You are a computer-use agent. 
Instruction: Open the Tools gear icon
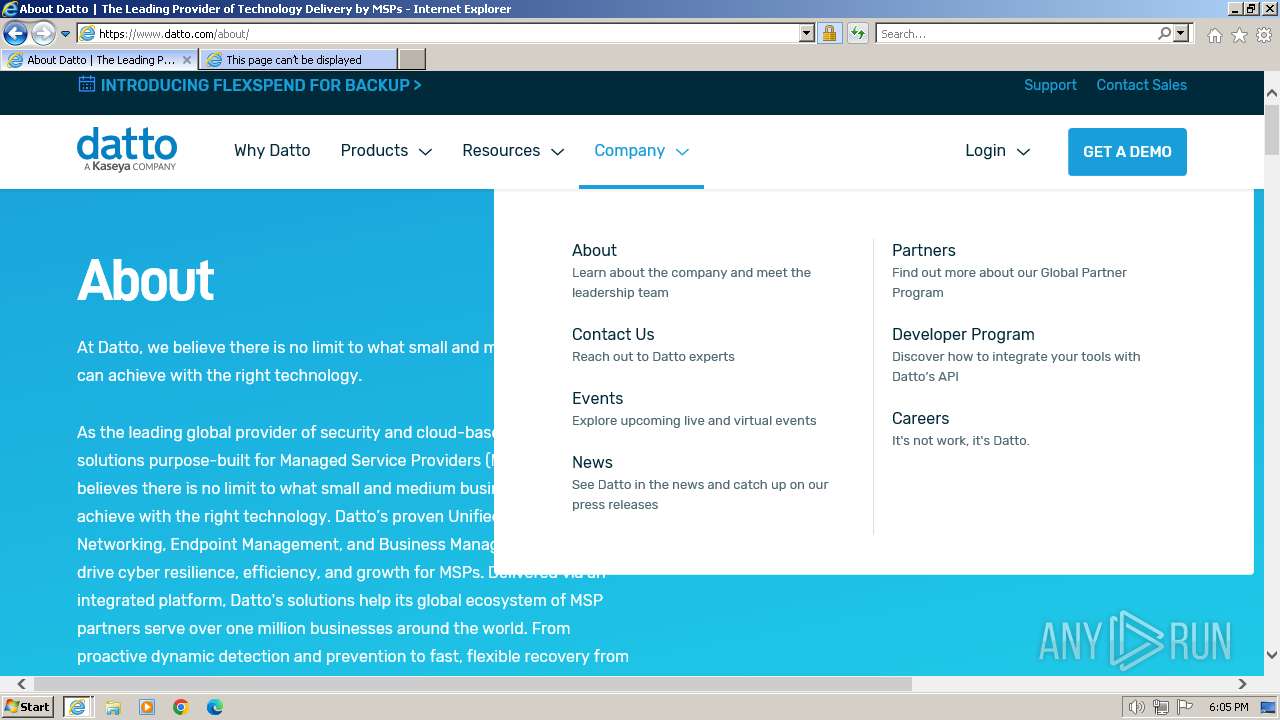(1264, 35)
